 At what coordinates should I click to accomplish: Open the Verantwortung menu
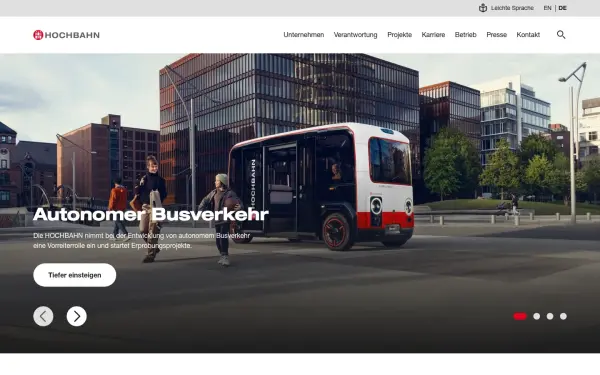(355, 35)
